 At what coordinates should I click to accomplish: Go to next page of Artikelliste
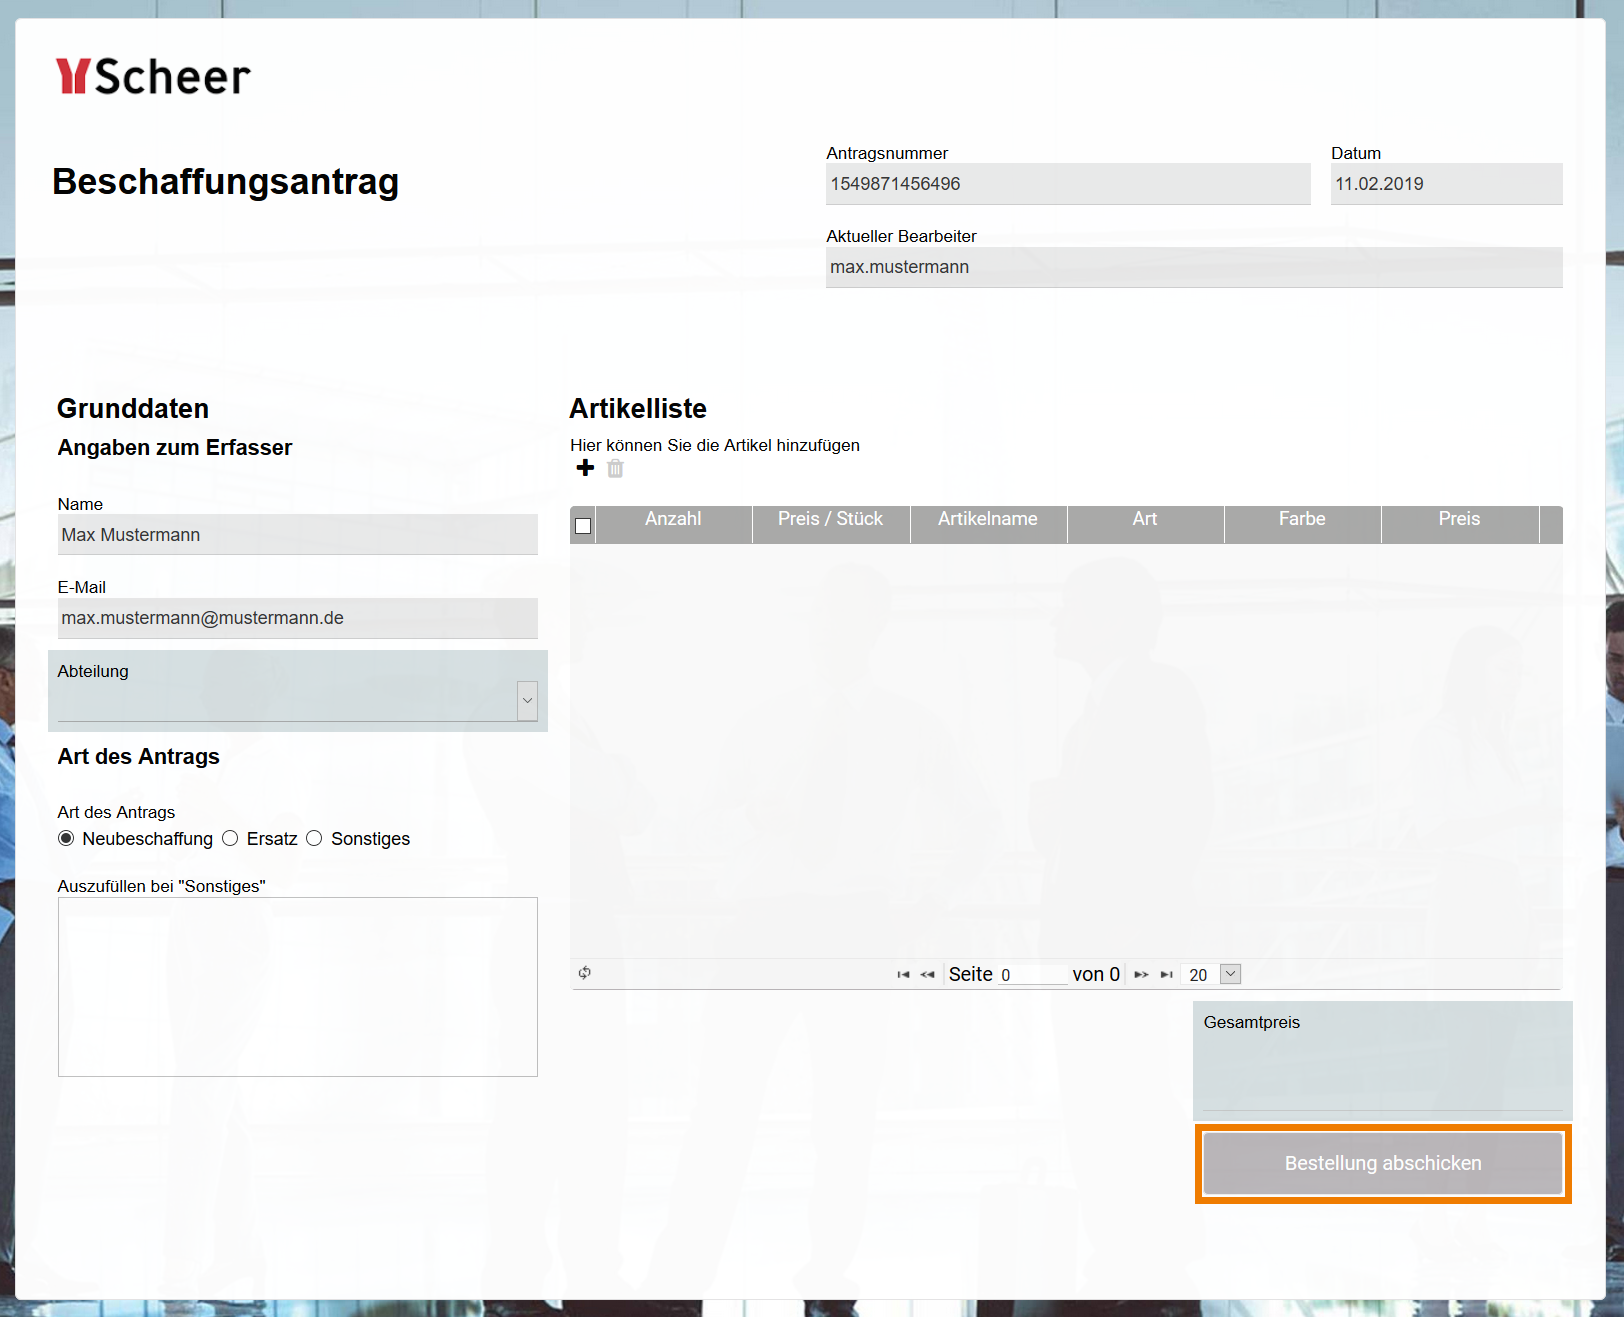click(1141, 975)
